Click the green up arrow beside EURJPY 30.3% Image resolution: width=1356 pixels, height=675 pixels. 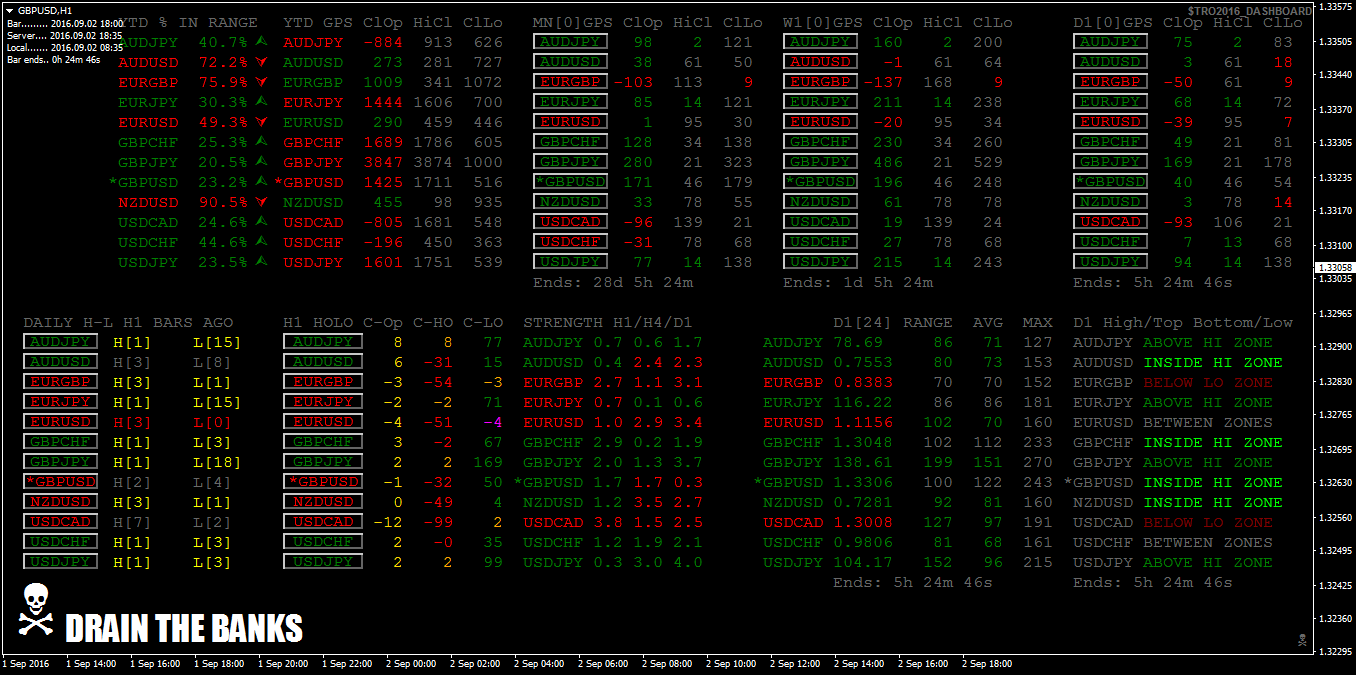click(x=262, y=101)
